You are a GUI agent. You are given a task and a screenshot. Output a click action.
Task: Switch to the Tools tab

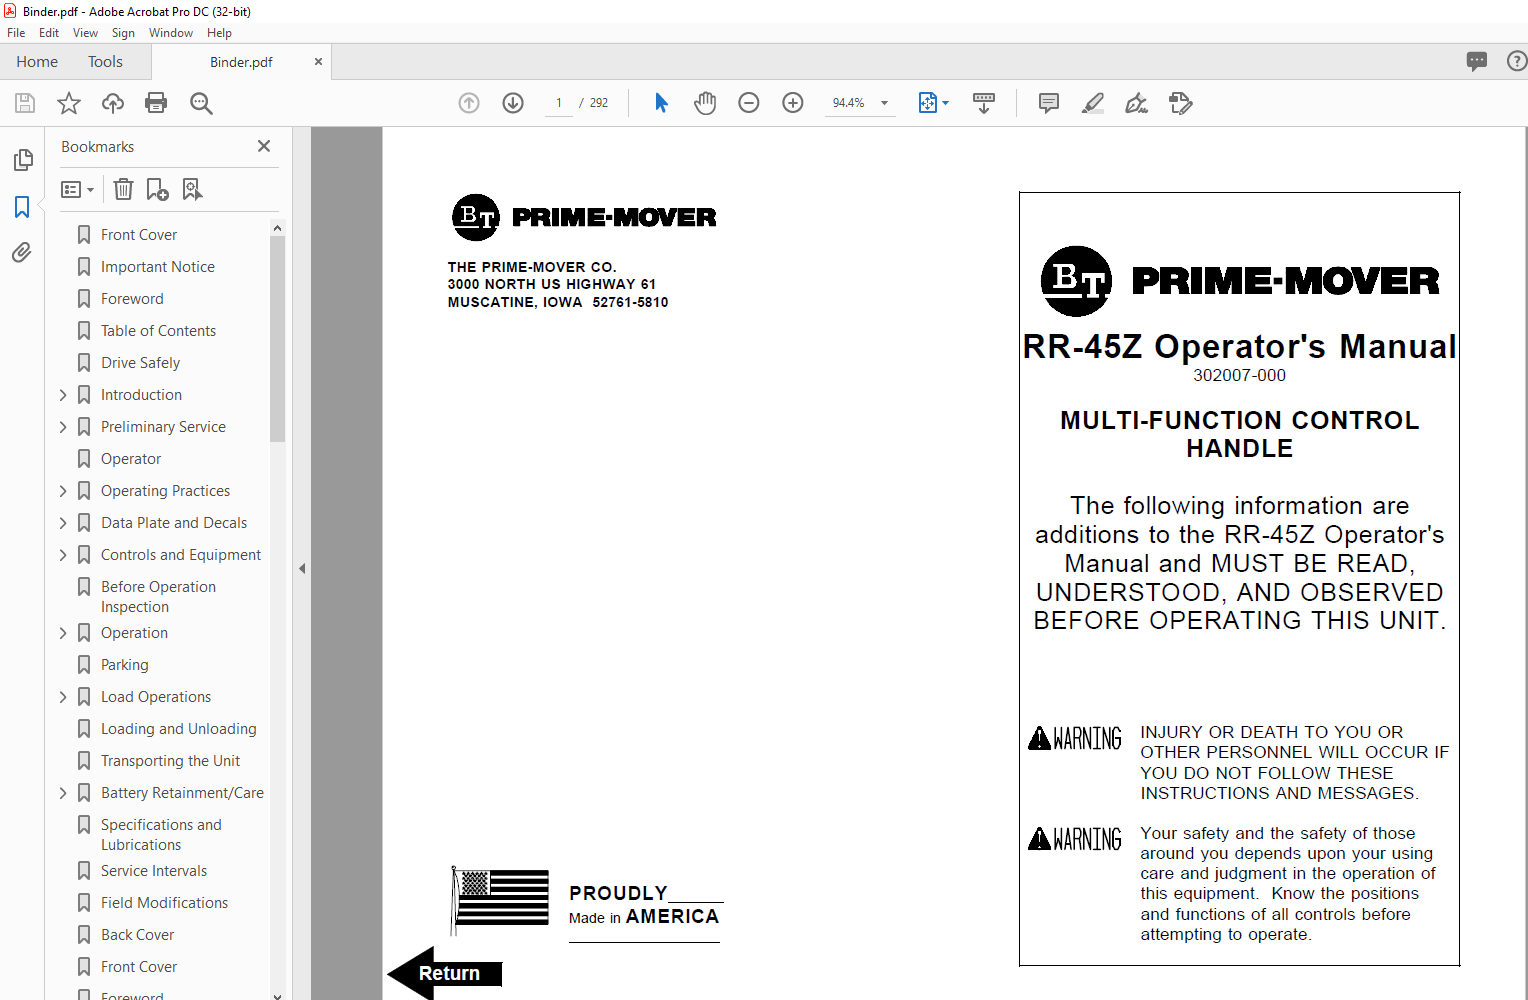coord(105,61)
